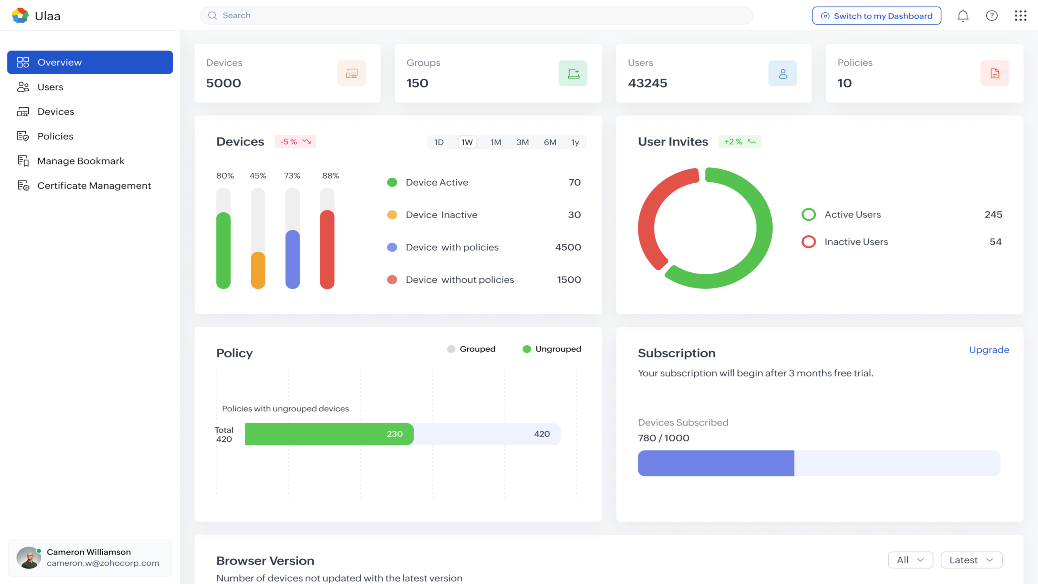This screenshot has height=584, width=1038.
Task: Select the 1M time range tab
Action: (x=495, y=142)
